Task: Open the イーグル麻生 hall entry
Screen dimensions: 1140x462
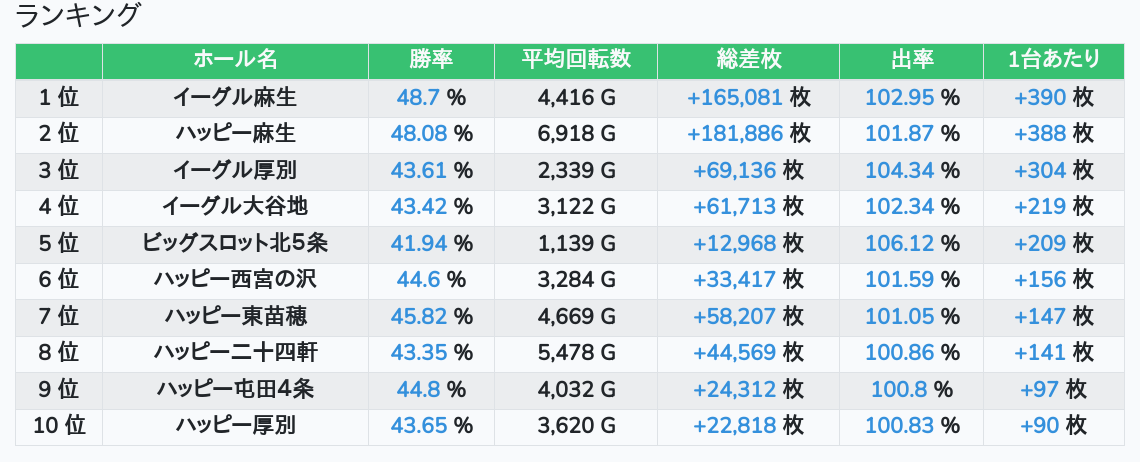Action: click(x=235, y=97)
